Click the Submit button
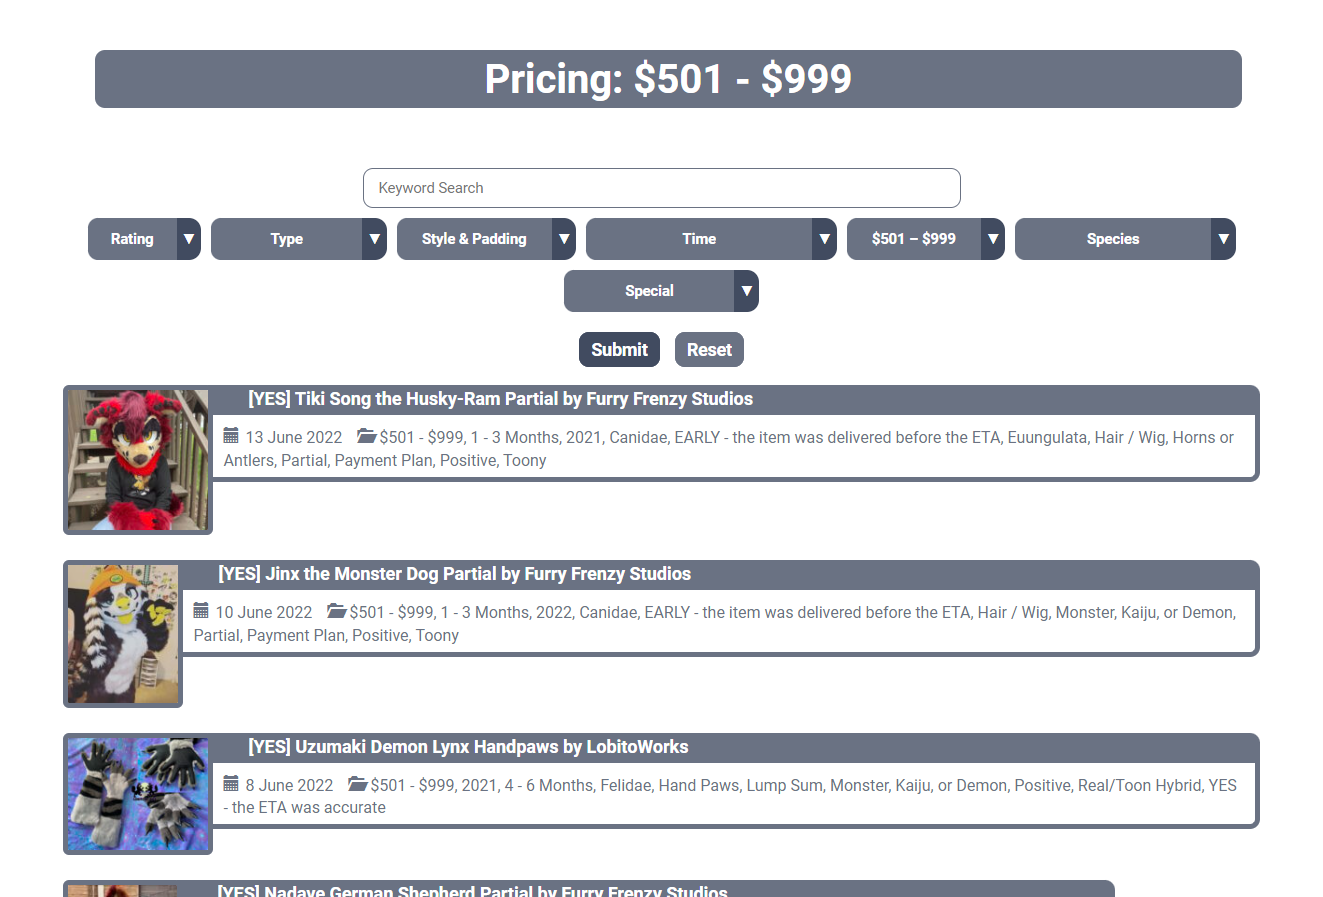 tap(619, 350)
